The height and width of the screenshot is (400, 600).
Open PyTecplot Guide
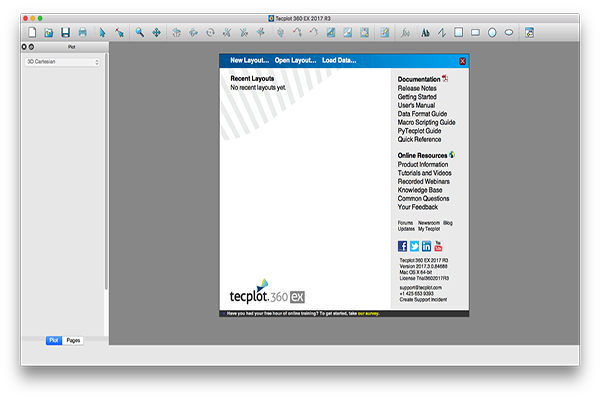pos(419,131)
